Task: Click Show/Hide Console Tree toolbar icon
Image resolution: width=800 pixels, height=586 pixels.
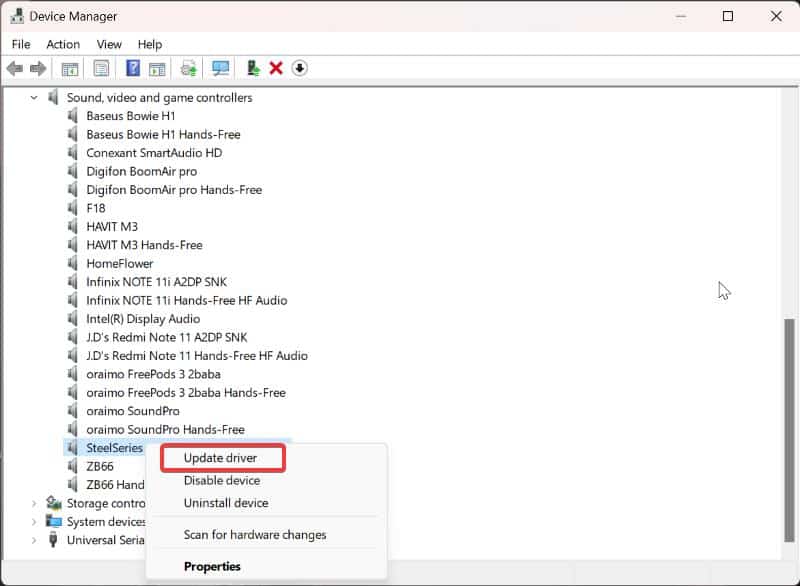Action: 70,68
